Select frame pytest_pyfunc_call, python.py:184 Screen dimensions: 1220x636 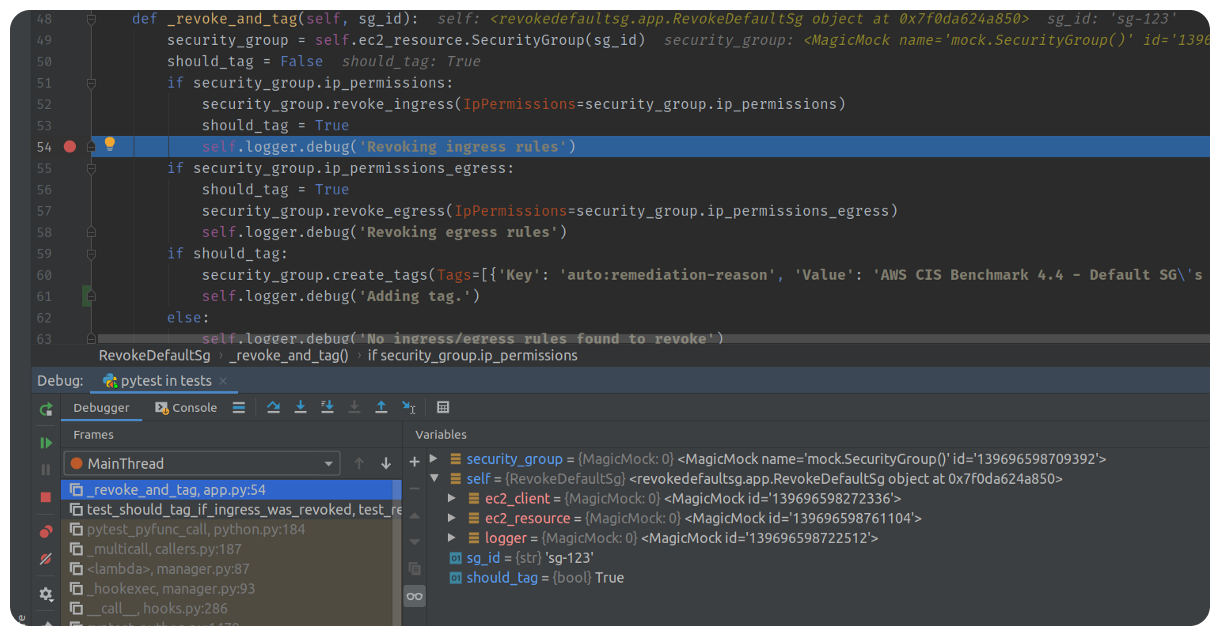(x=231, y=529)
